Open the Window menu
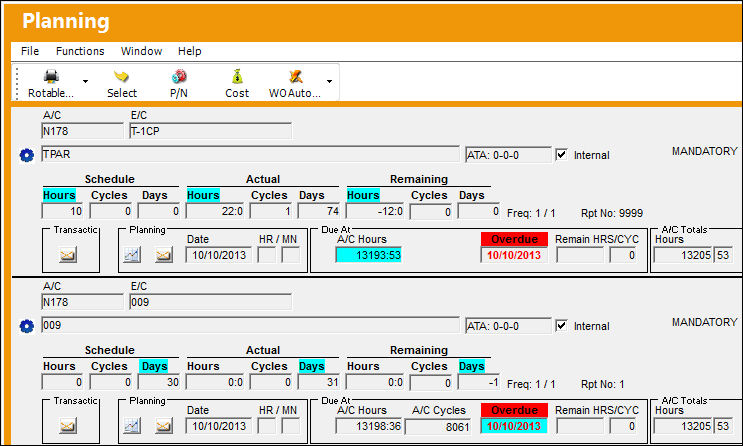743x446 pixels. (x=141, y=51)
